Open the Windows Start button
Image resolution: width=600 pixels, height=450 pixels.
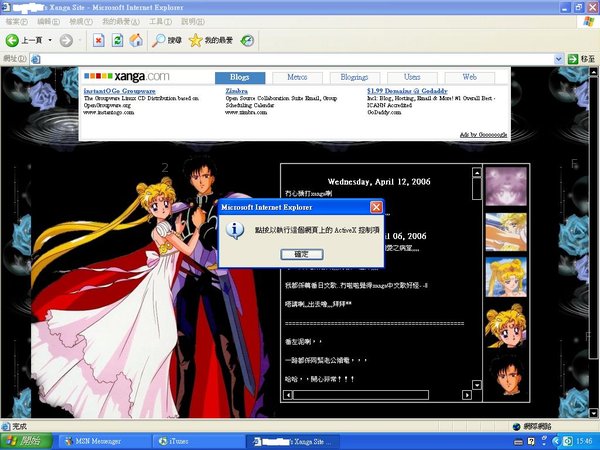[x=26, y=441]
